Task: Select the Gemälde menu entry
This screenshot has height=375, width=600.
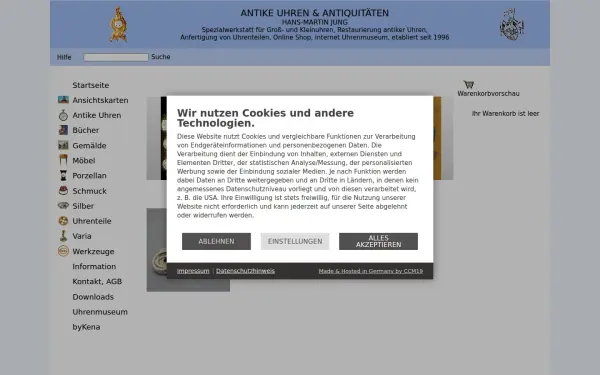Action: tap(89, 145)
